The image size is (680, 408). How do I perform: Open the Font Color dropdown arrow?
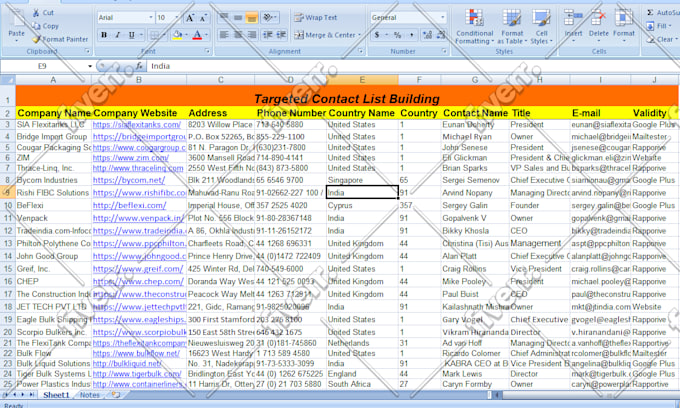coord(206,35)
